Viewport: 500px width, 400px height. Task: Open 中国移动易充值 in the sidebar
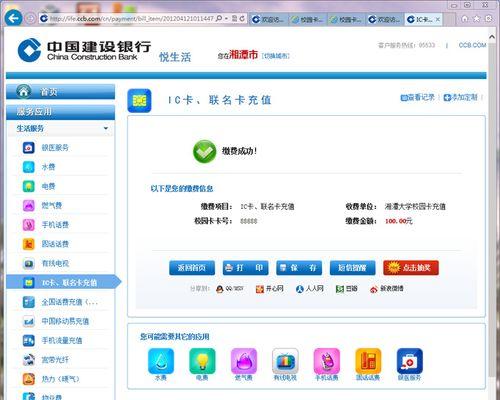[x=65, y=321]
